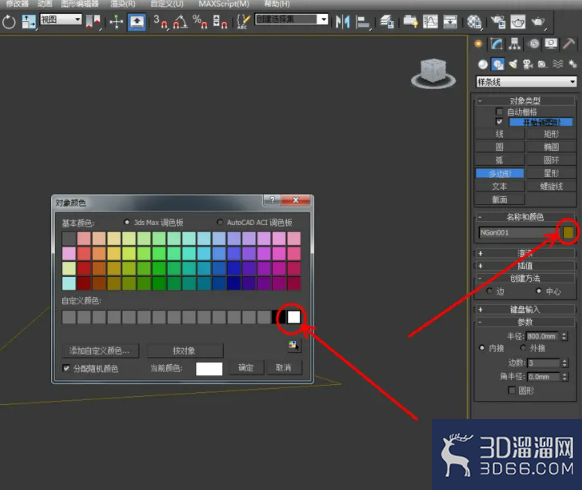Collapse the 创建方法 rollout
582x490 pixels.
(525, 278)
